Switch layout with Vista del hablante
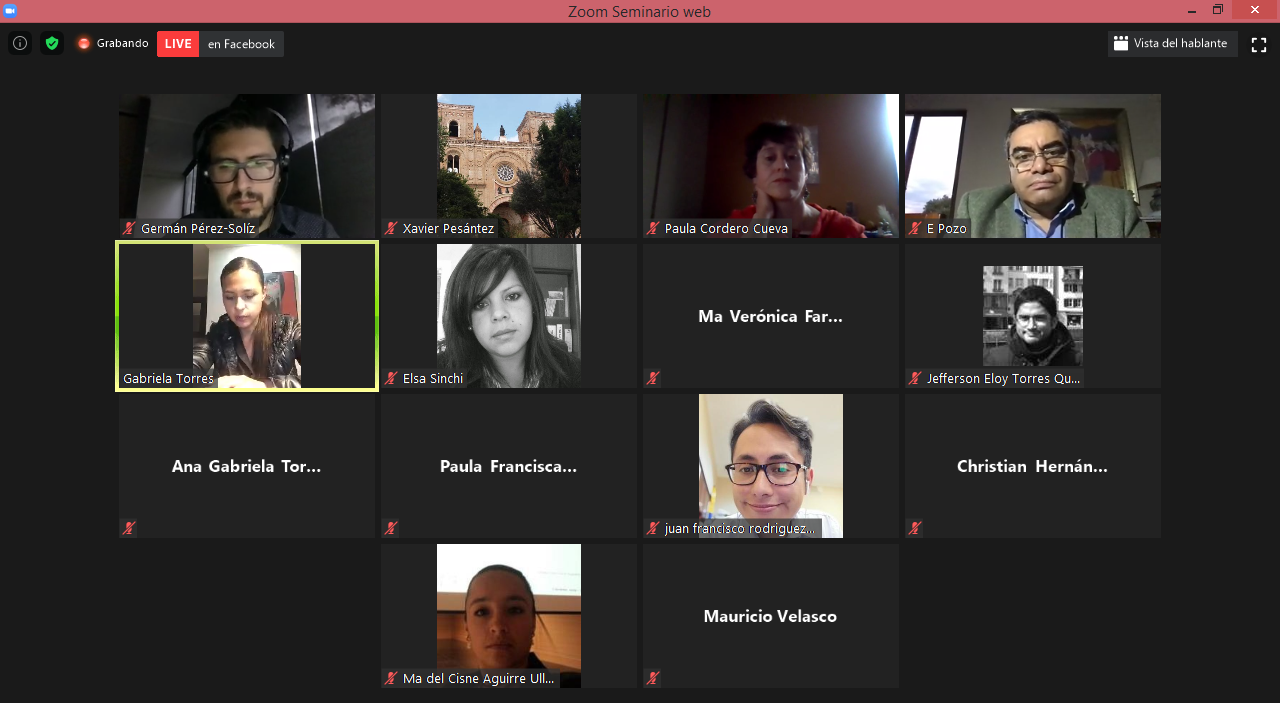 click(x=1172, y=44)
